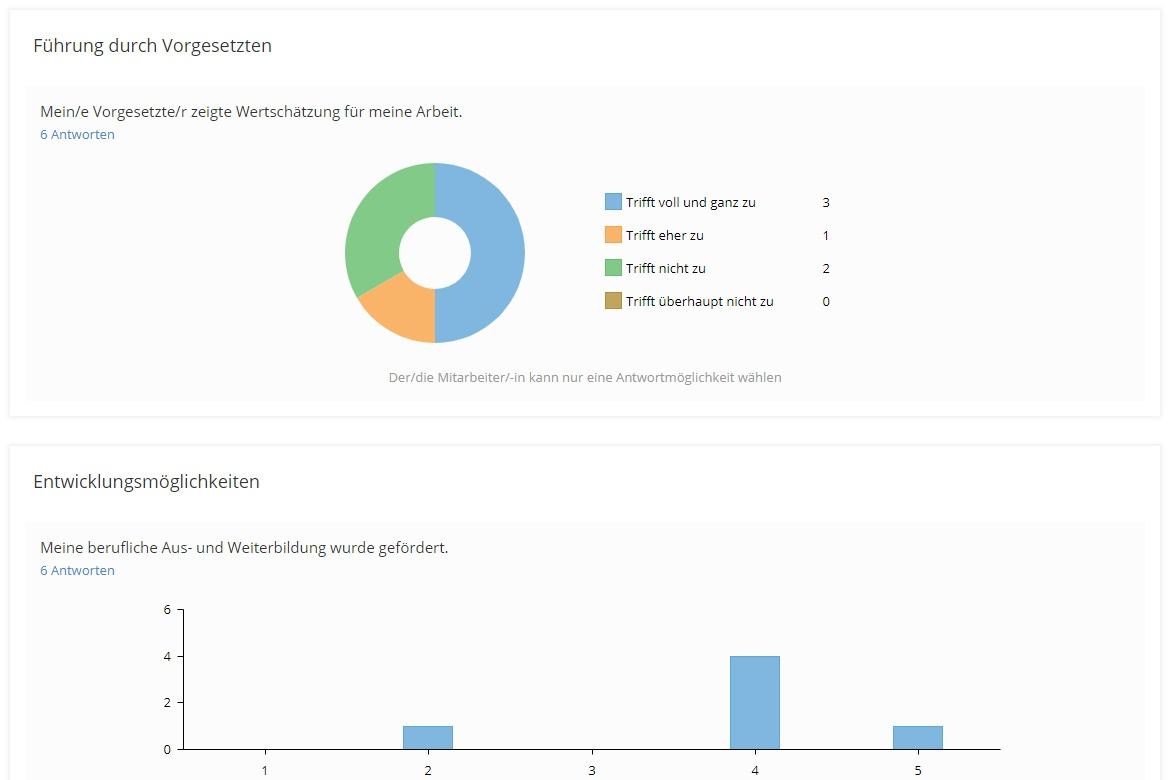Select the 'Trifft überhaupt nicht zu' legend label
Screen dimensions: 1170x780
pos(699,301)
